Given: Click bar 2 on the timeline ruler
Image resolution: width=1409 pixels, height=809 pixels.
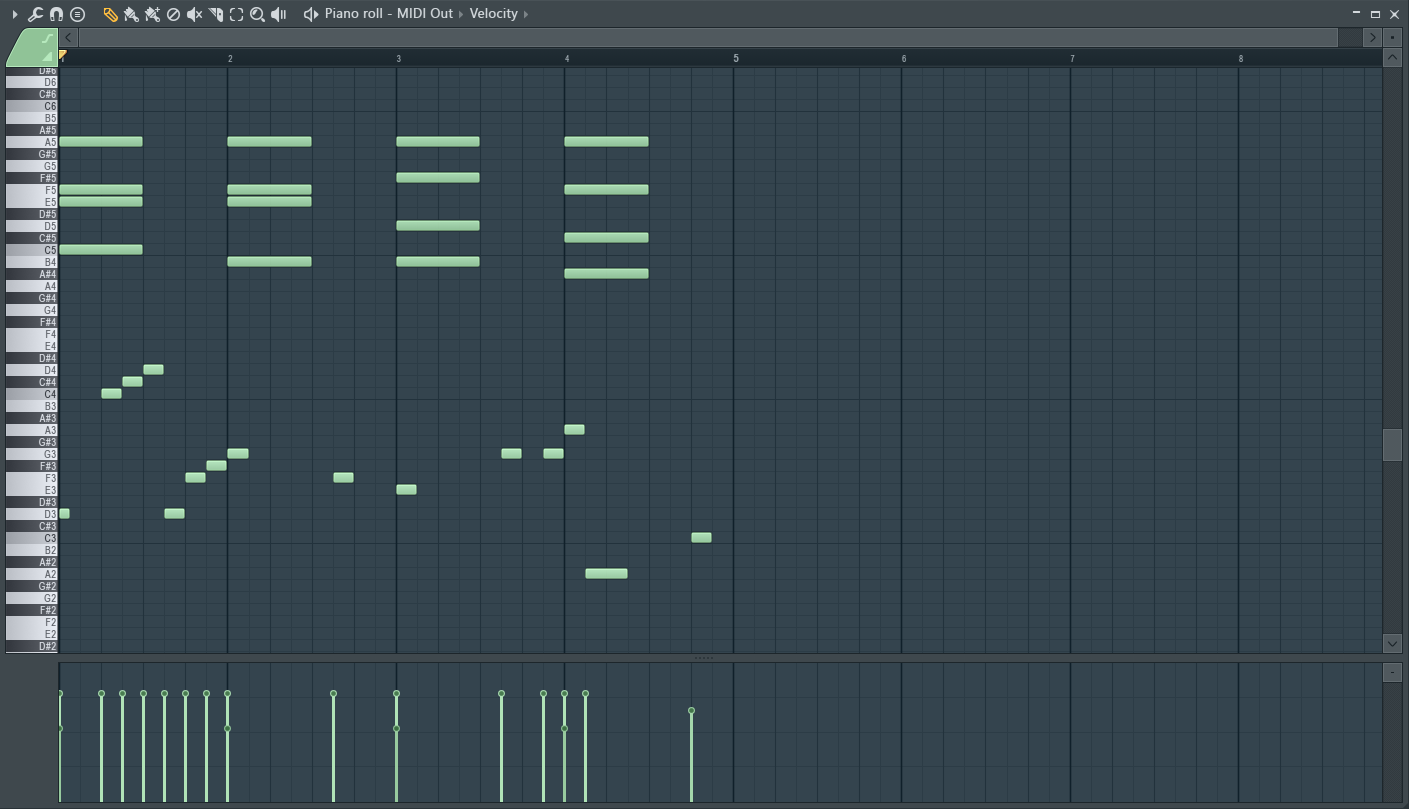Looking at the screenshot, I should tap(230, 59).
